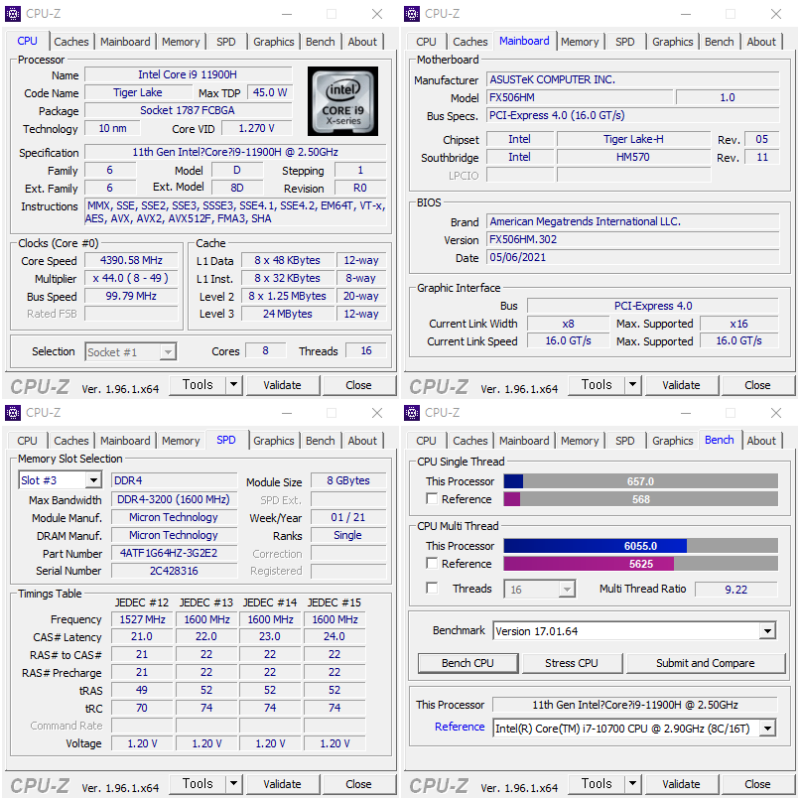
Task: Close the Mainboard window via title bar X
Action: pos(776,14)
